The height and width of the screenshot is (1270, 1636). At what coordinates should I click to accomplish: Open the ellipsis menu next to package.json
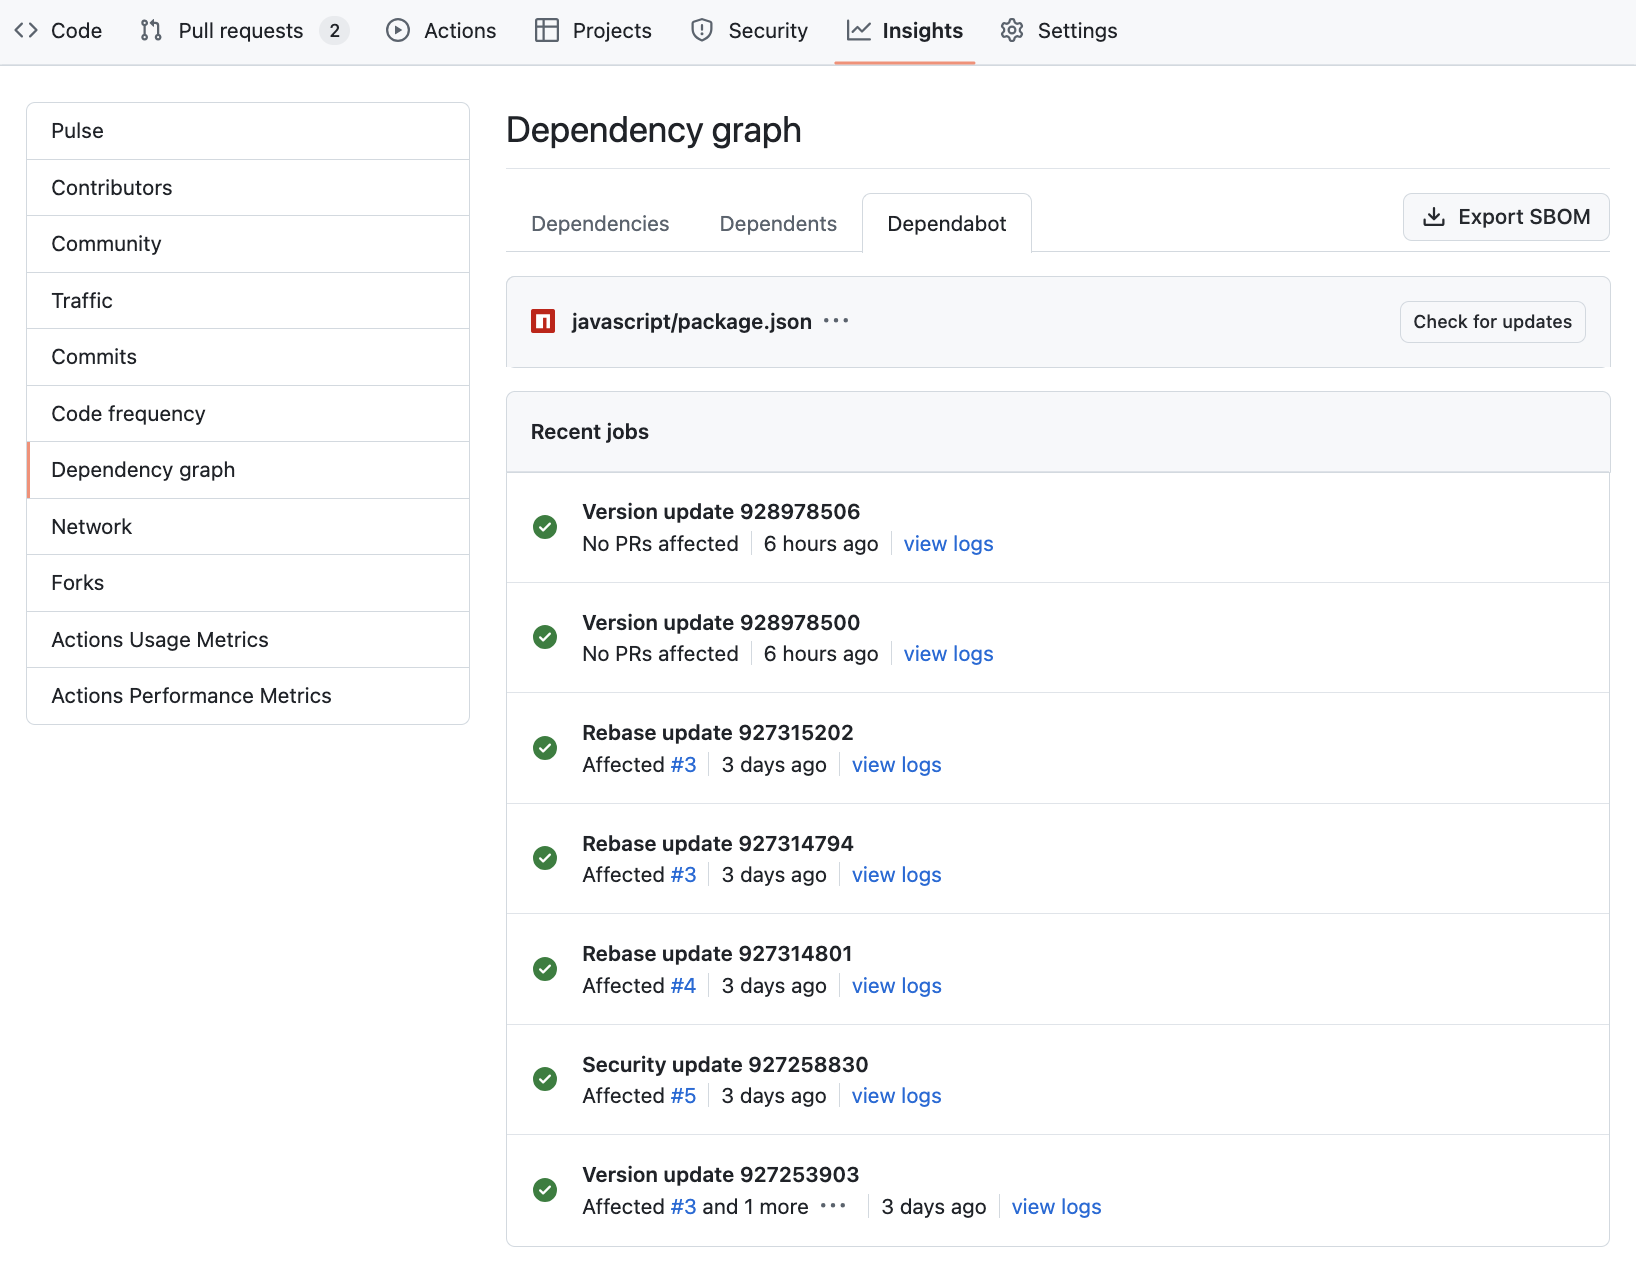[836, 321]
